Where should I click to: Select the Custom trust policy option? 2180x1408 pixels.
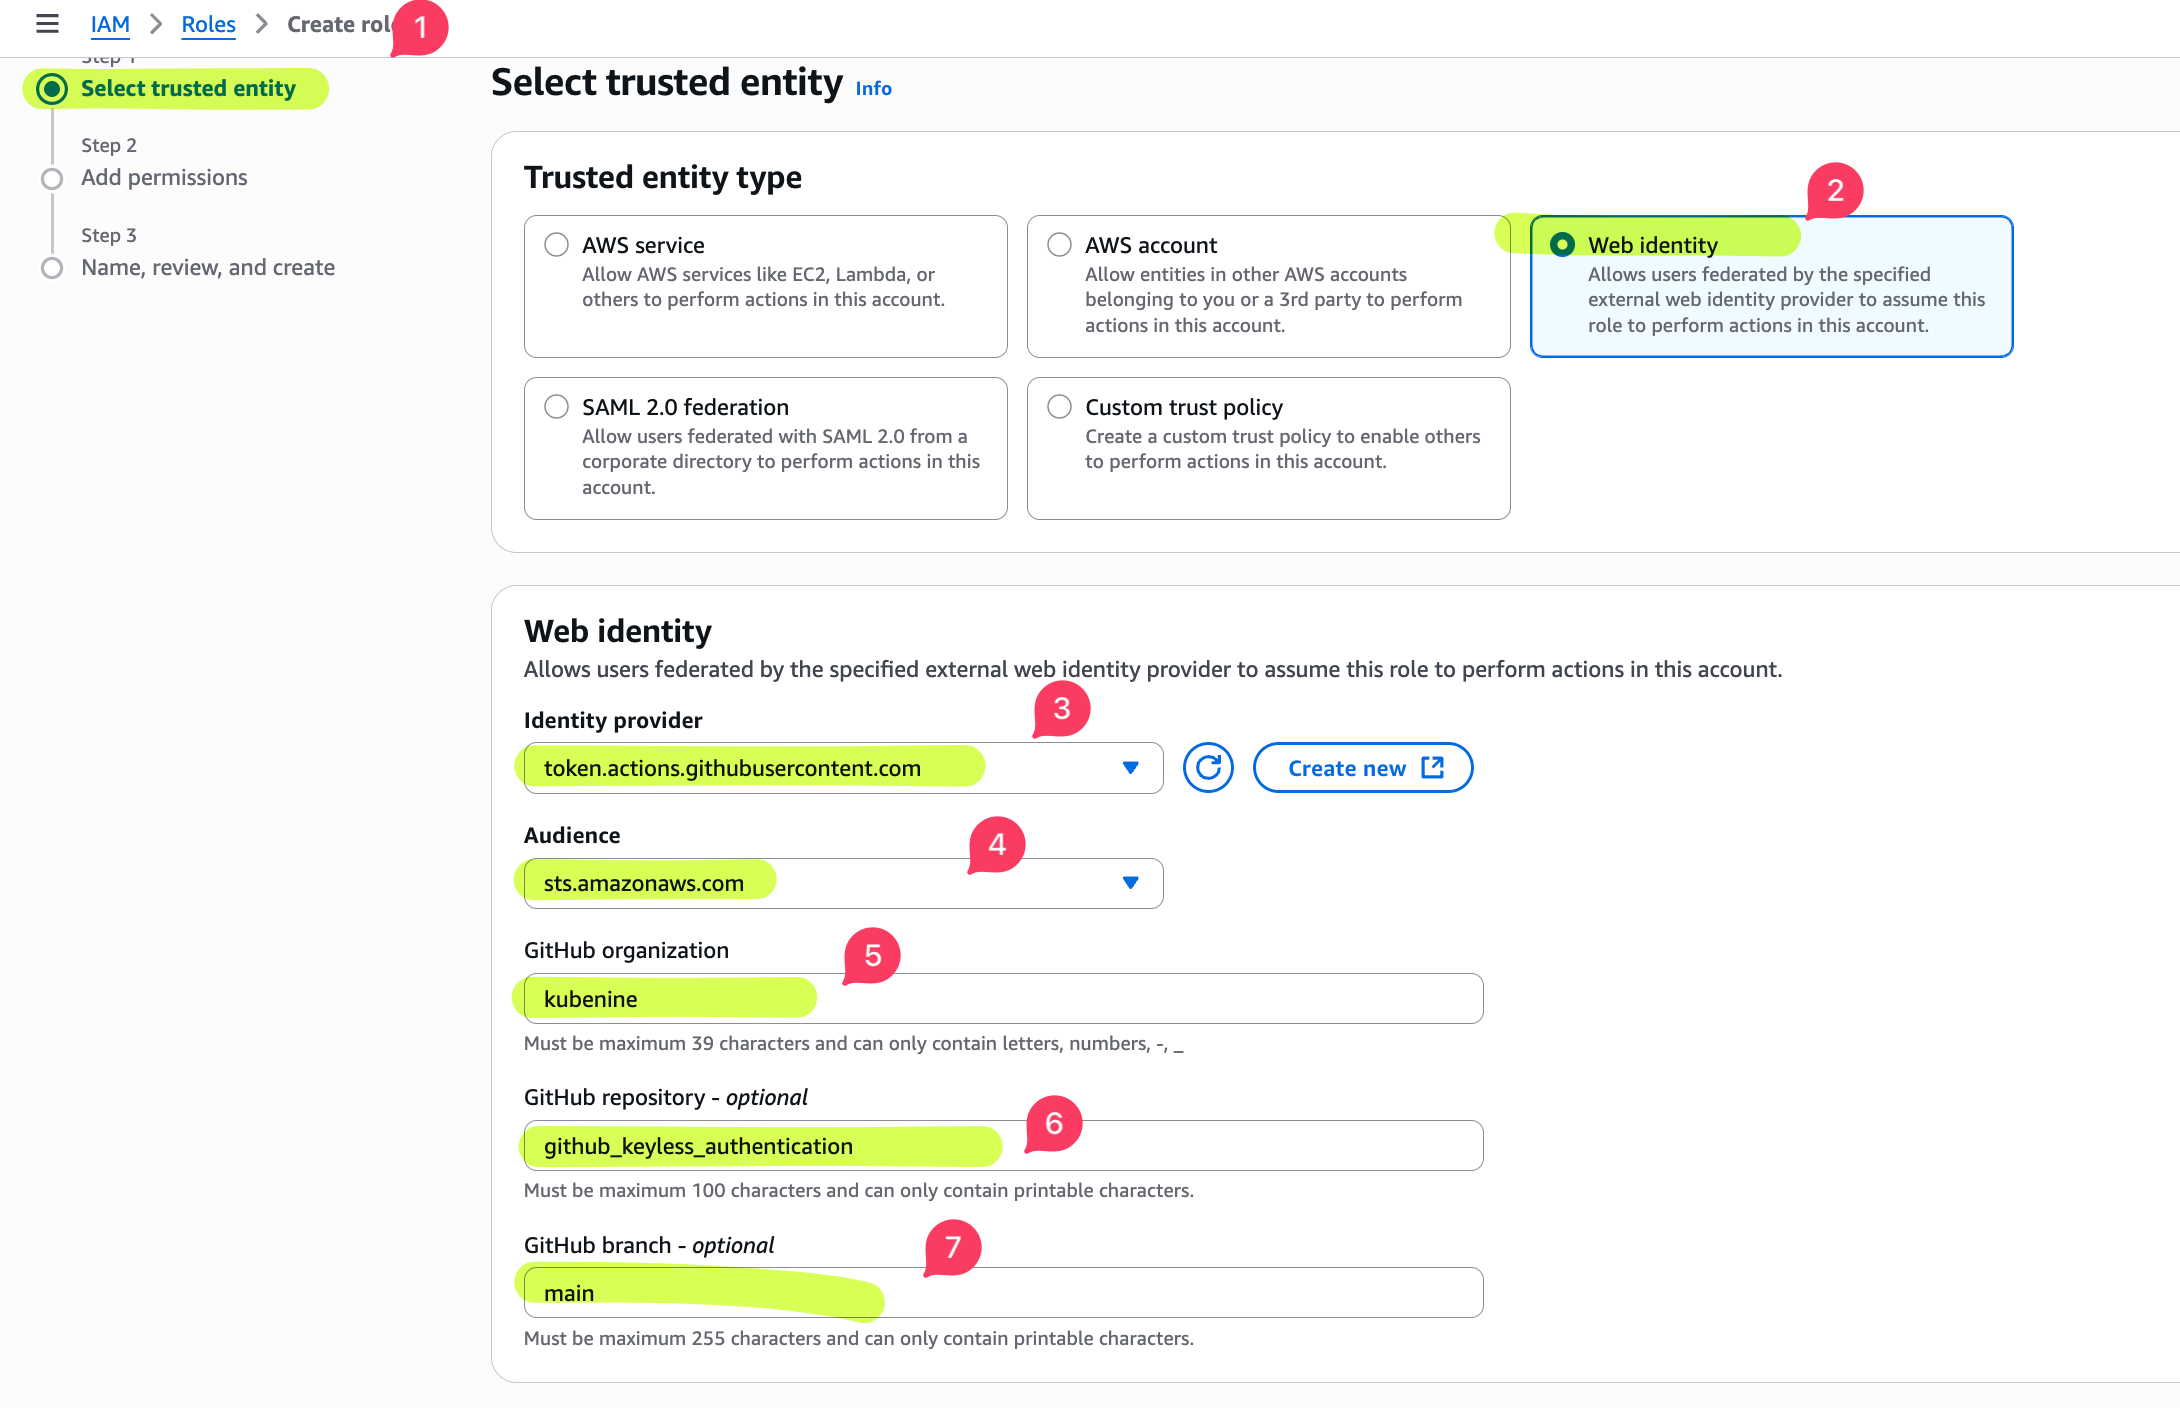[x=1059, y=406]
